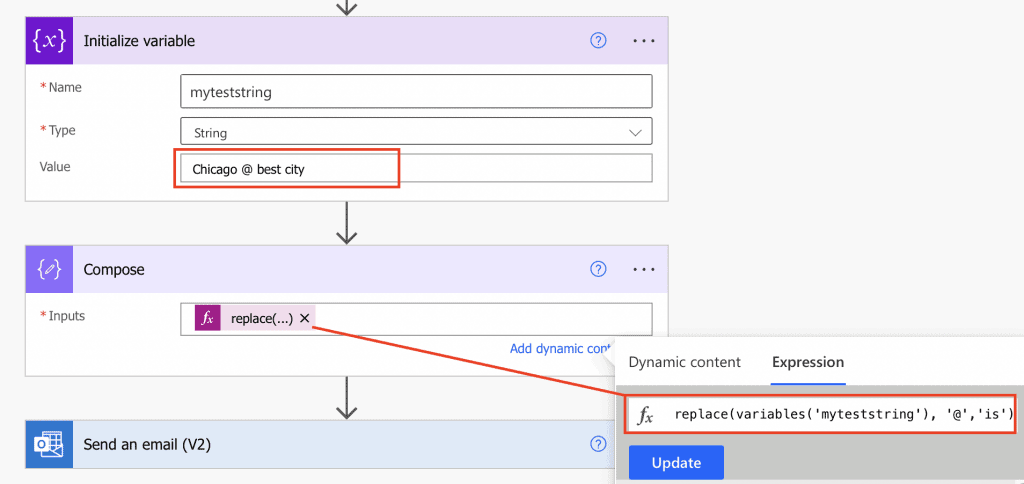The image size is (1024, 484).
Task: Click the Outlook icon on Send an email
Action: tap(50, 445)
